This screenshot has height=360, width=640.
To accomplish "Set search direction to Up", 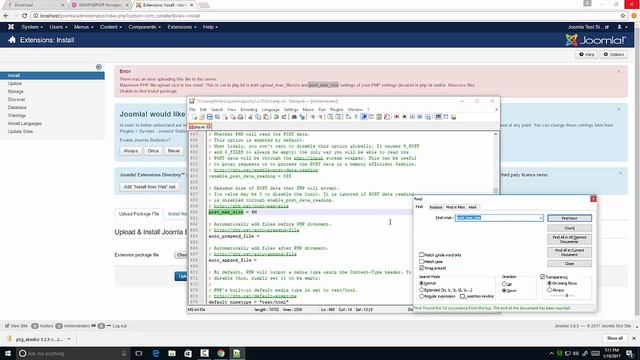I will click(x=504, y=284).
